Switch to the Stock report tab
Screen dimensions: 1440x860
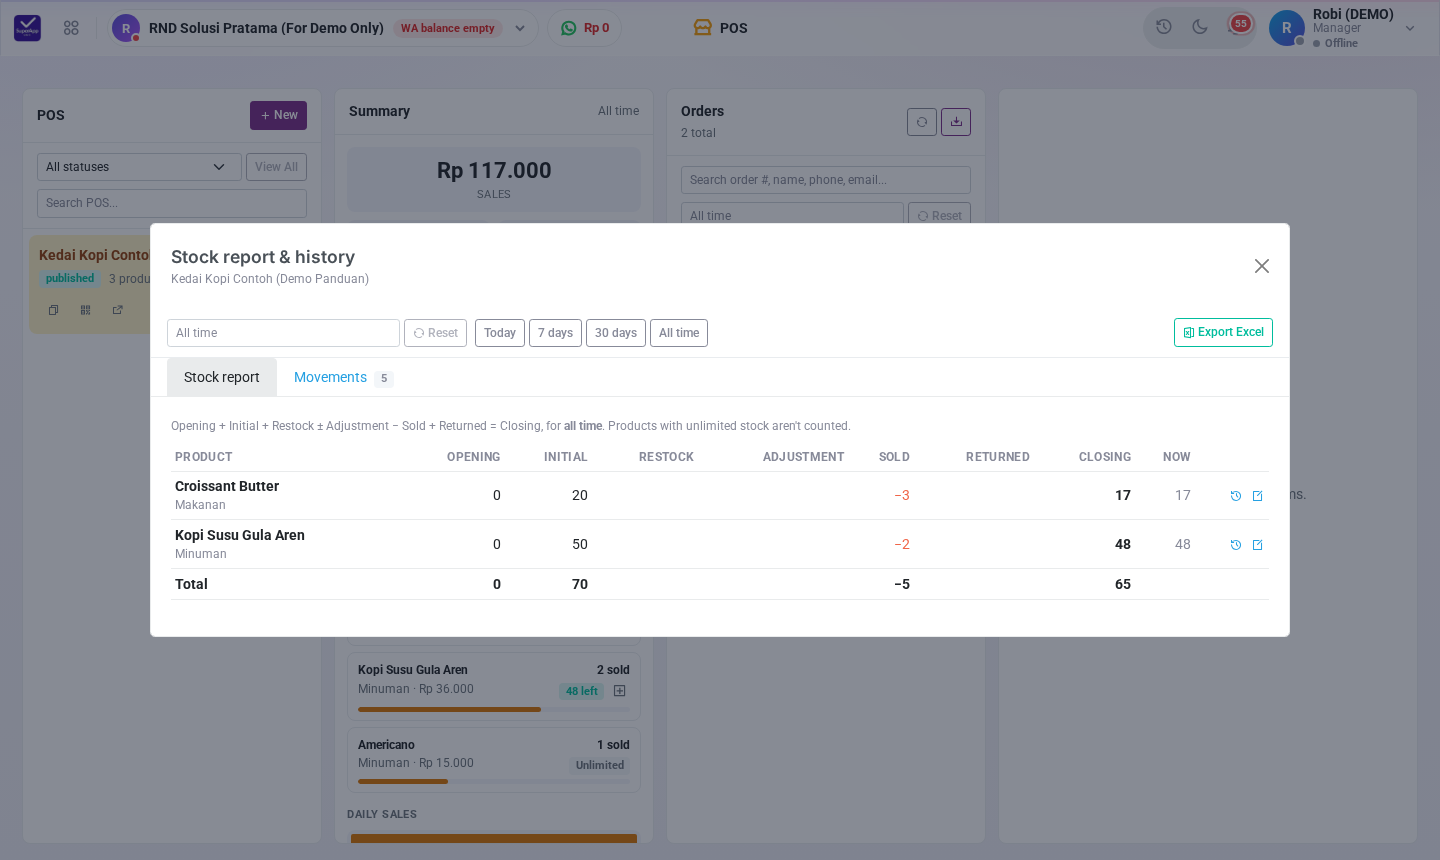pyautogui.click(x=222, y=377)
